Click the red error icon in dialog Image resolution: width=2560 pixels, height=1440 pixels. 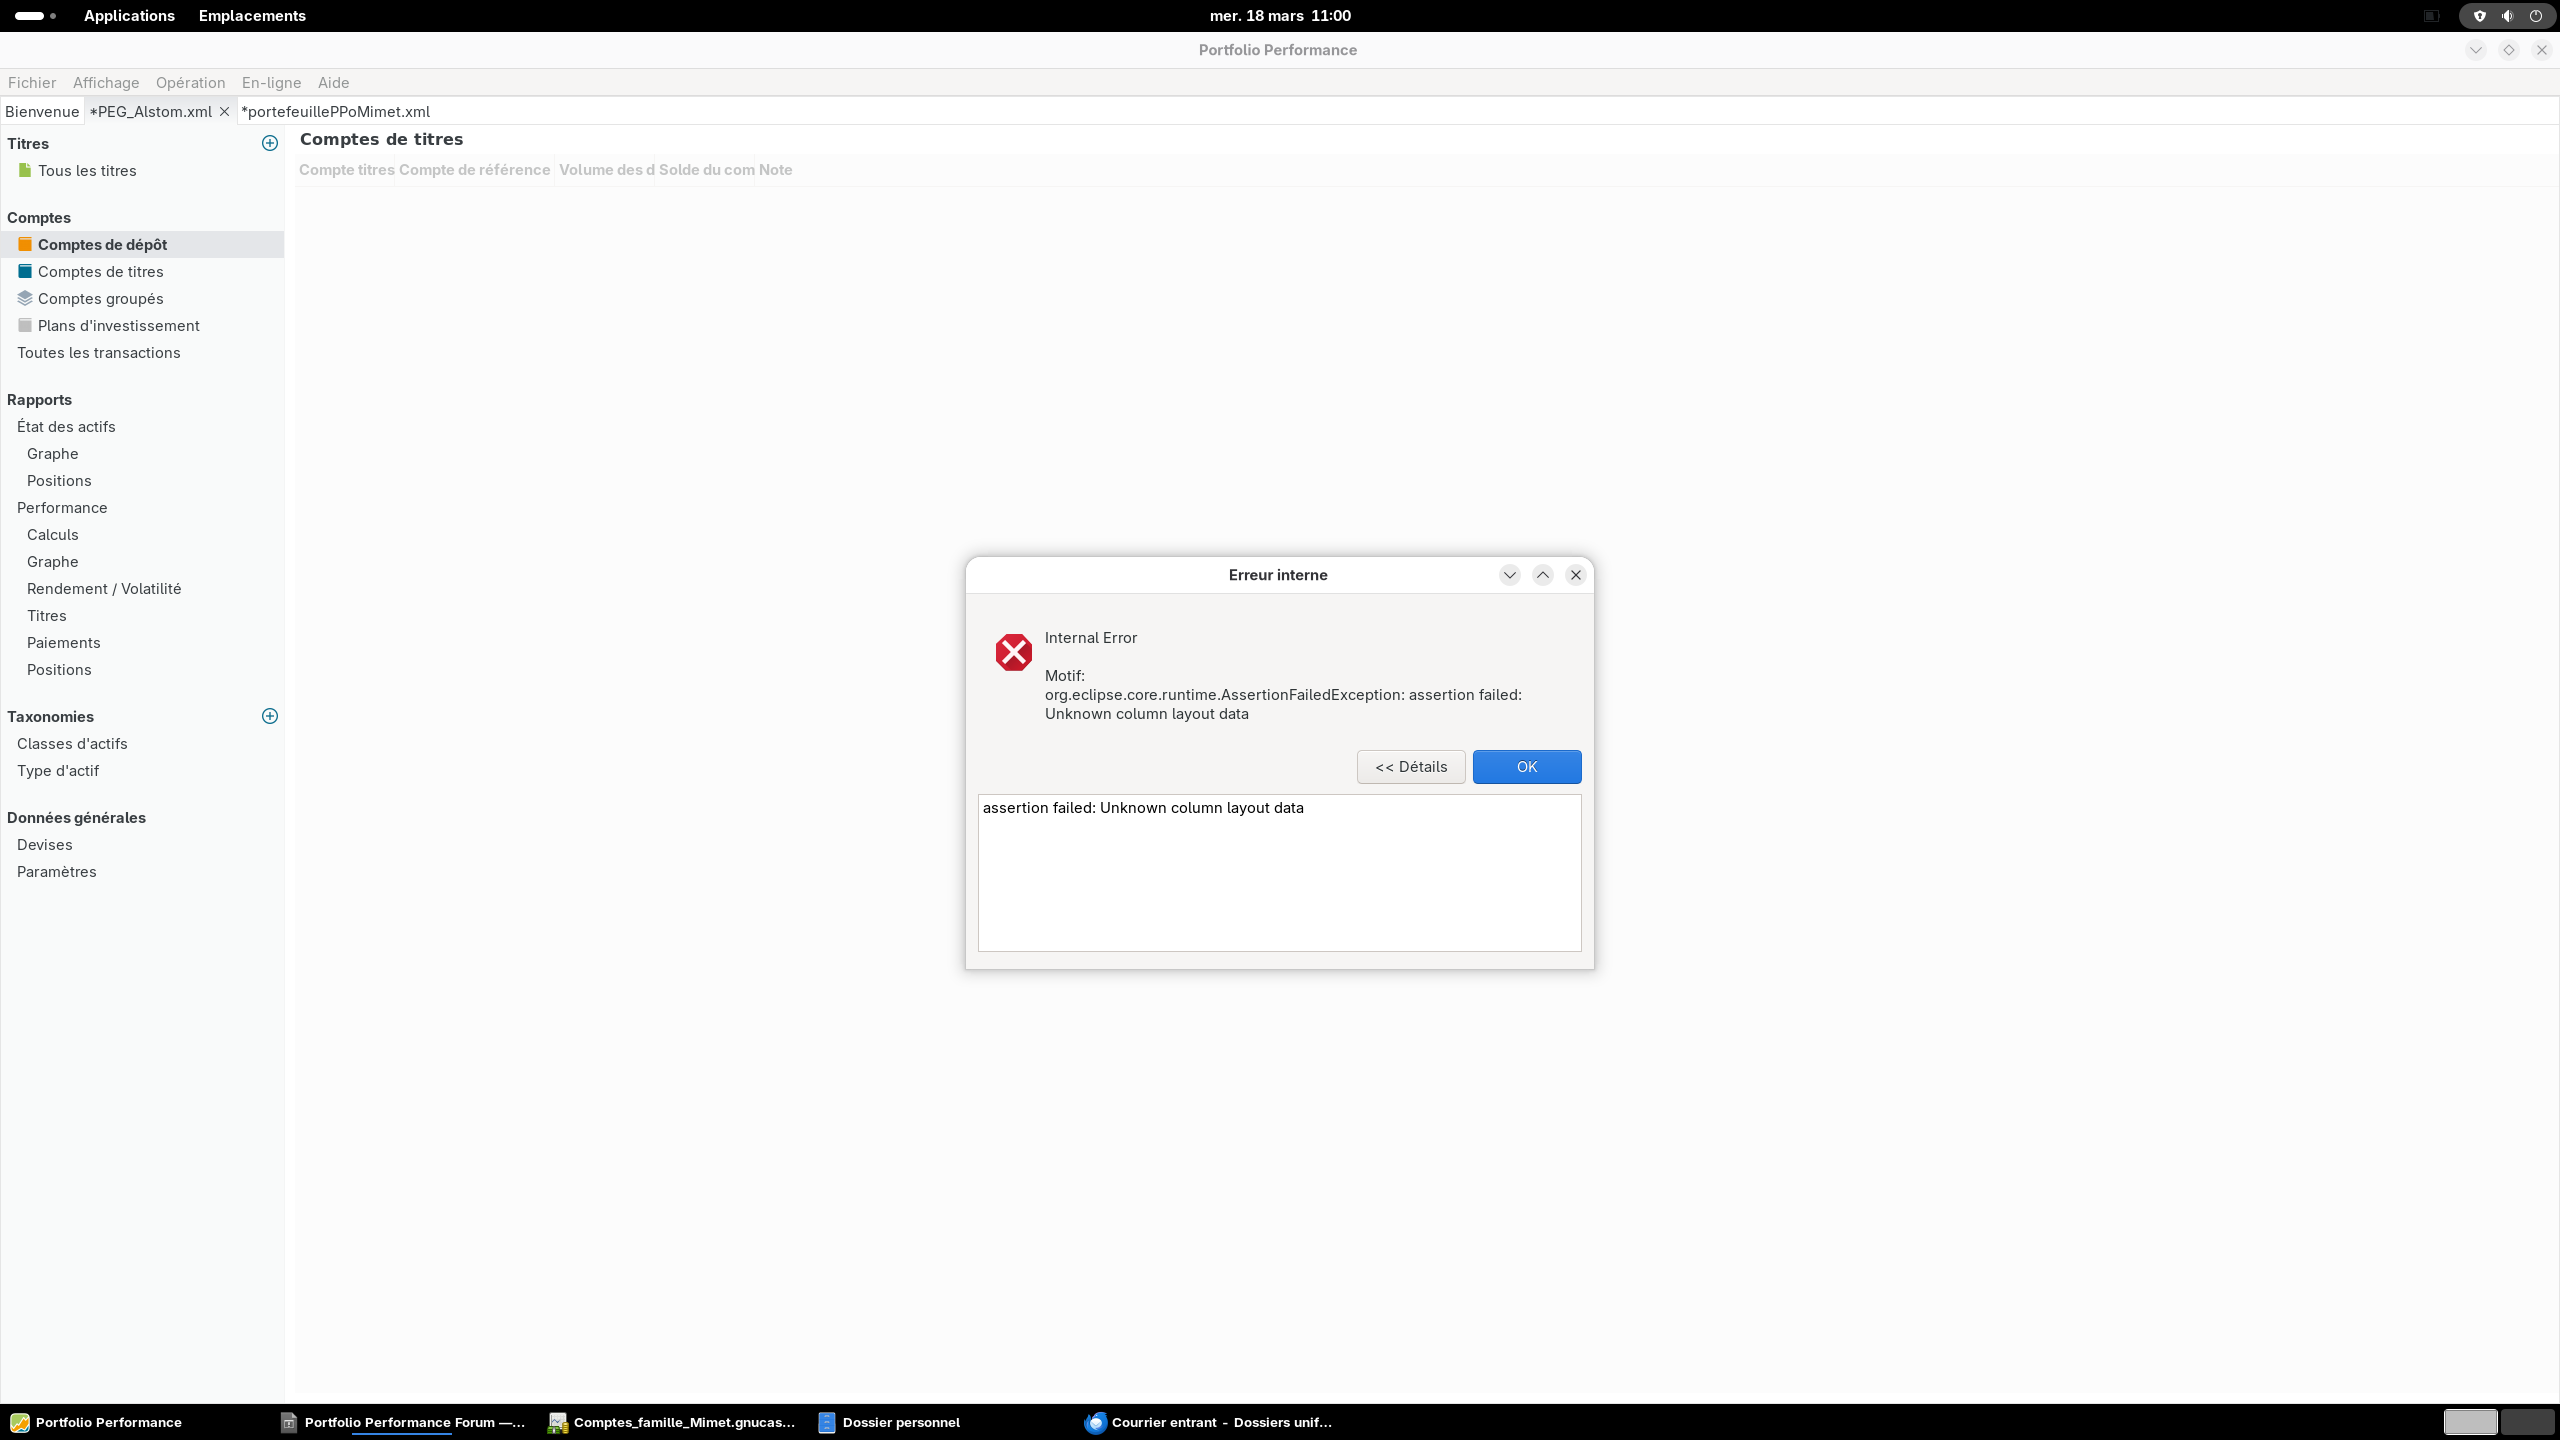pos(1013,652)
